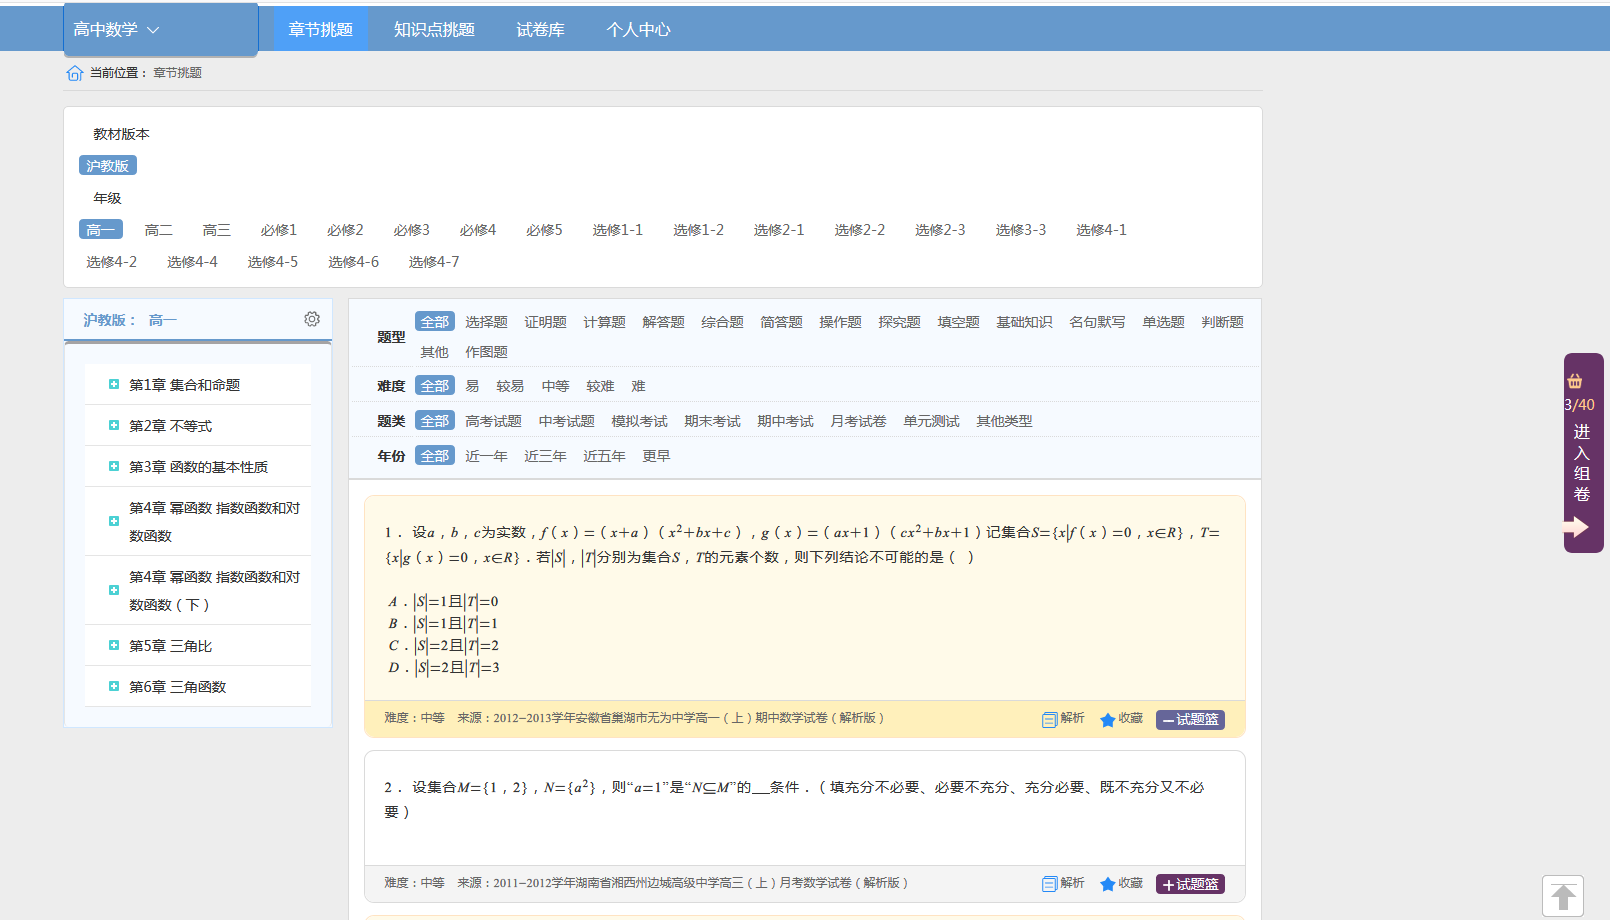The image size is (1610, 920).
Task: Switch to 知识点挑题 tab
Action: (434, 30)
